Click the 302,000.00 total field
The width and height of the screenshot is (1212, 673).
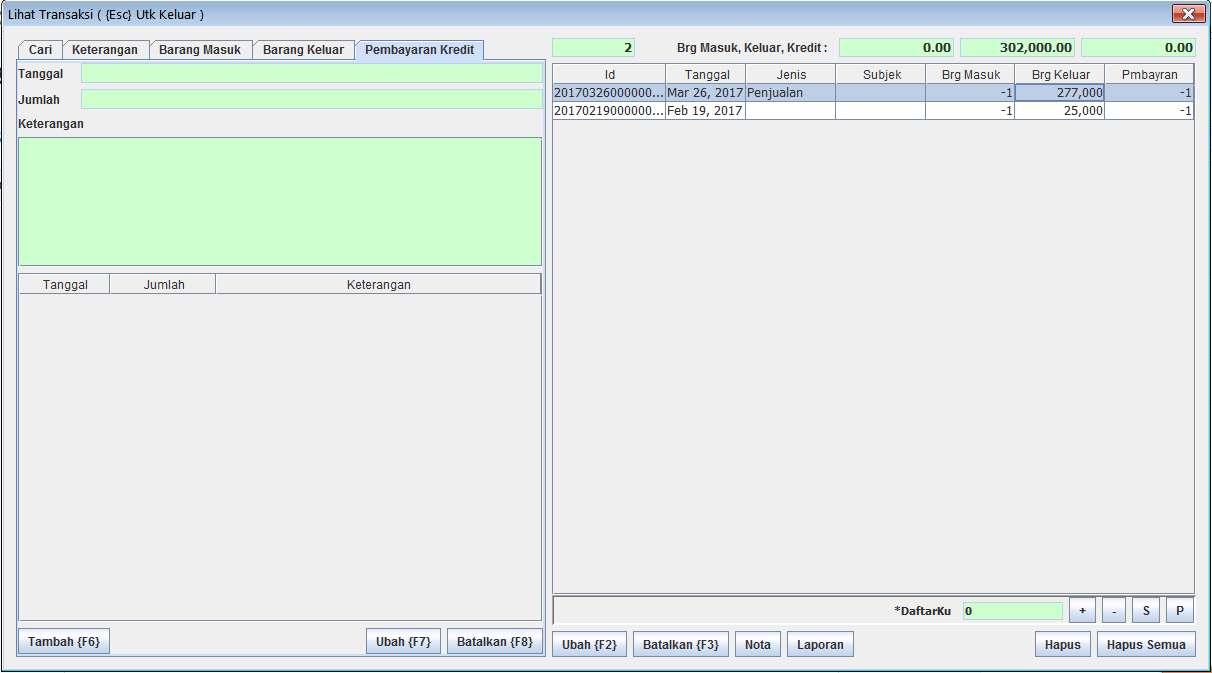[x=1017, y=47]
